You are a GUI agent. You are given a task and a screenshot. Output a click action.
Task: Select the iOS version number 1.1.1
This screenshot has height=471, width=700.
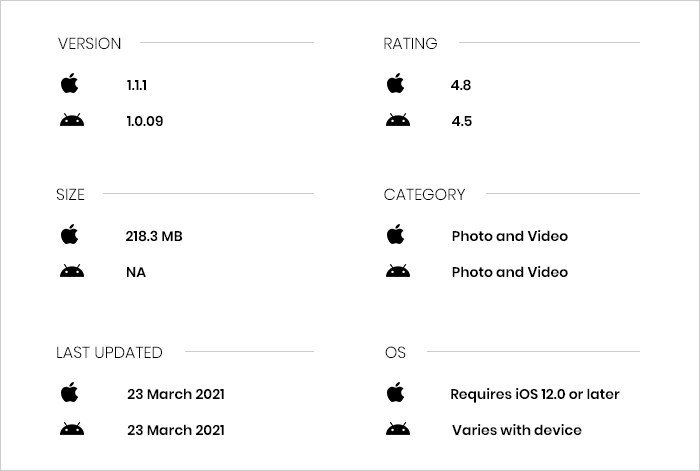(137, 85)
